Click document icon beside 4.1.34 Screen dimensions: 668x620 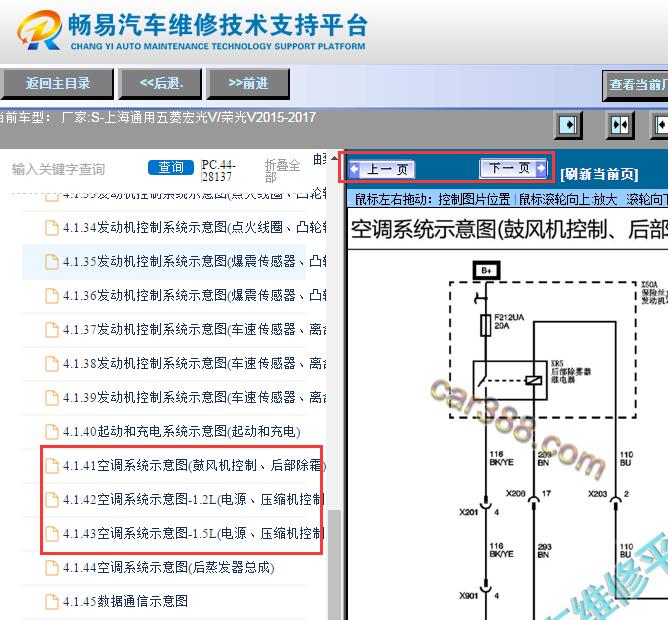point(52,228)
